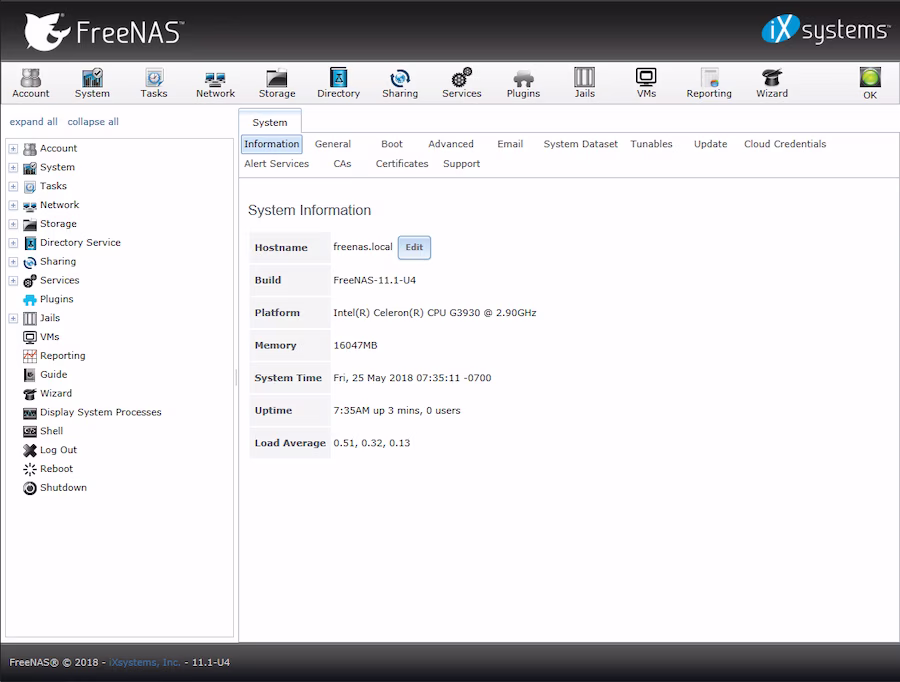This screenshot has height=682, width=900.
Task: Expand the Storage tree node
Action: [x=13, y=224]
